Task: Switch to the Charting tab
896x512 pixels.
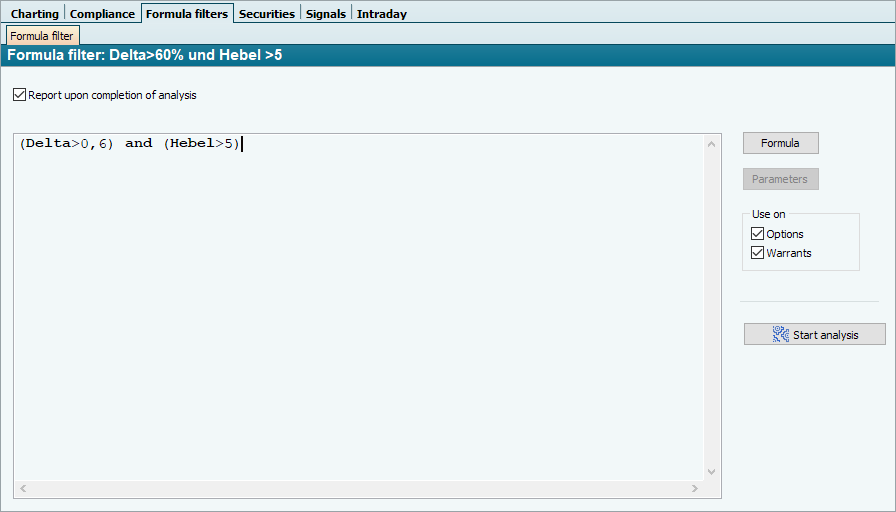Action: 35,14
